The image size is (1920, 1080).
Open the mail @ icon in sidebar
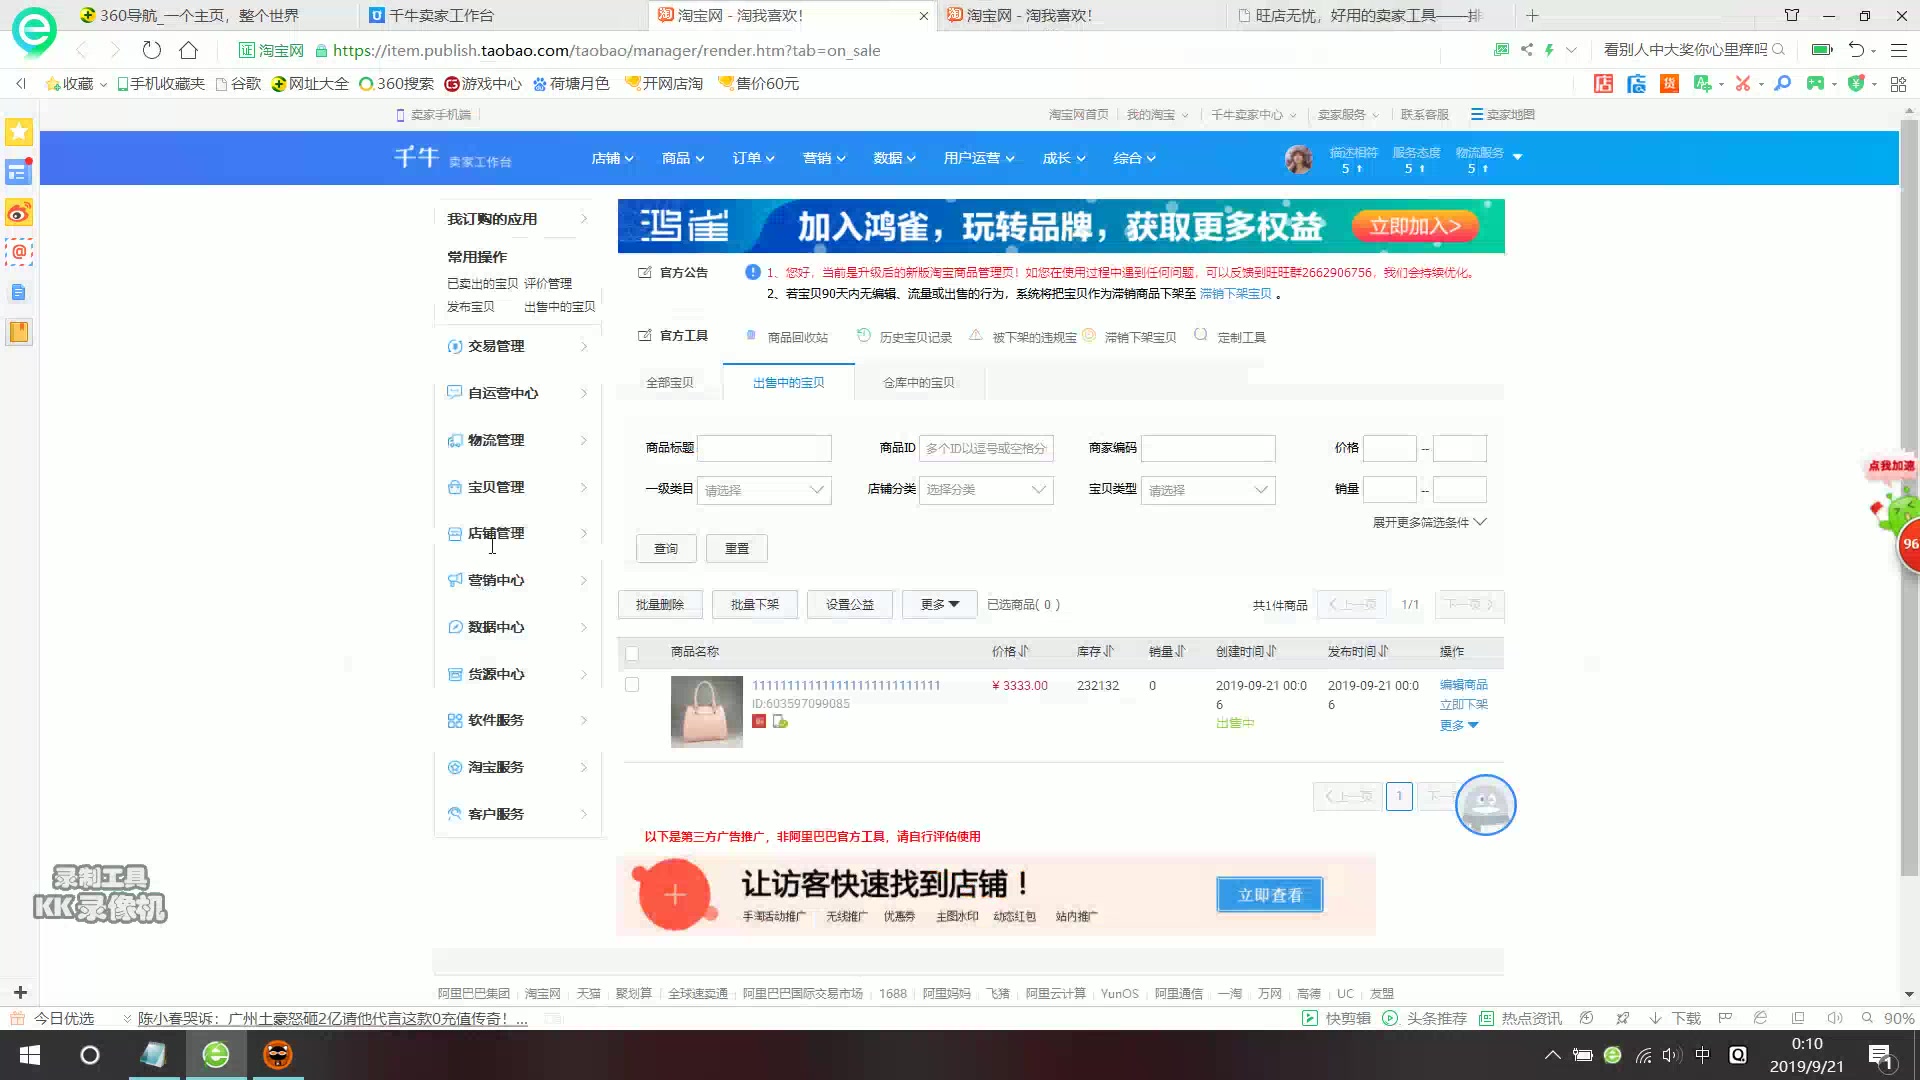point(19,252)
